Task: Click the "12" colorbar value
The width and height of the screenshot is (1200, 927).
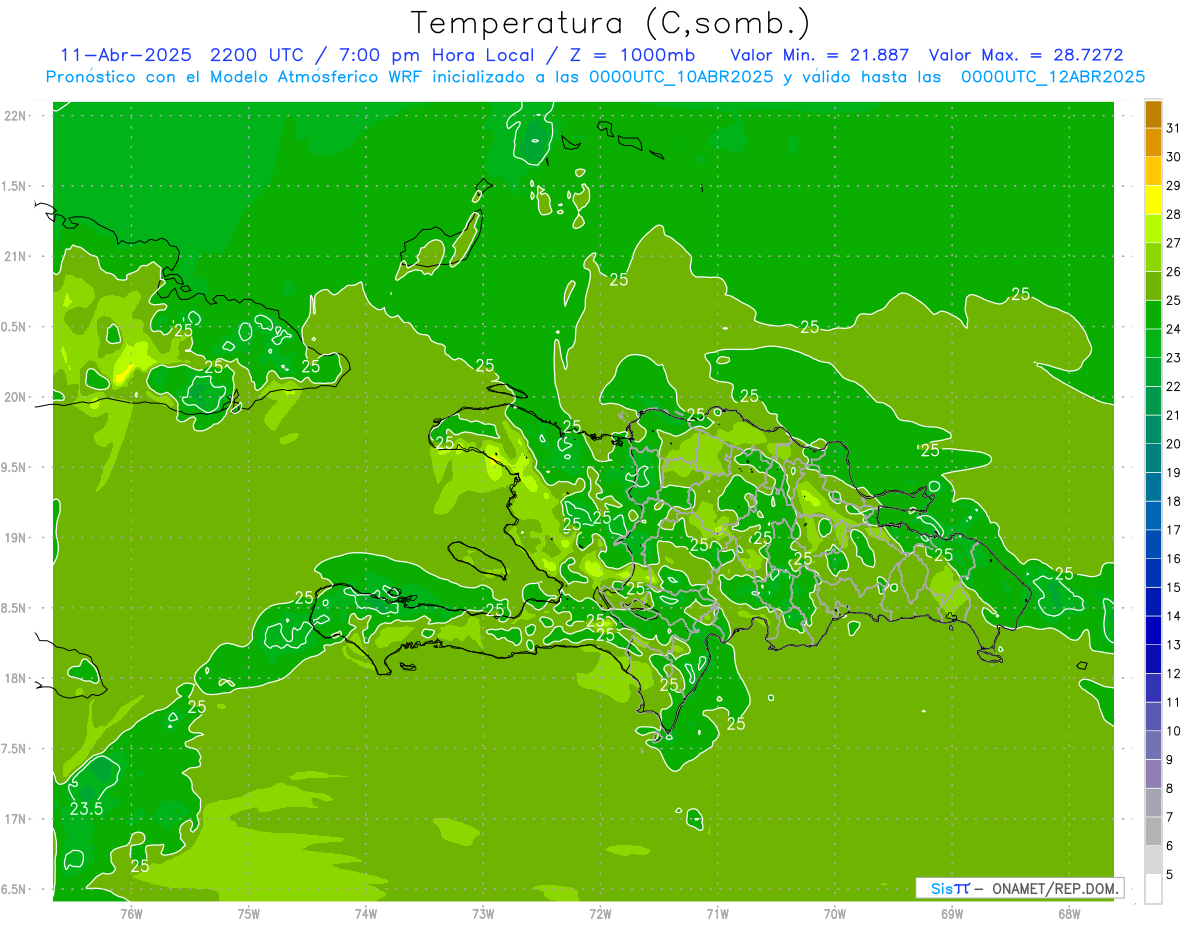Action: (1174, 673)
